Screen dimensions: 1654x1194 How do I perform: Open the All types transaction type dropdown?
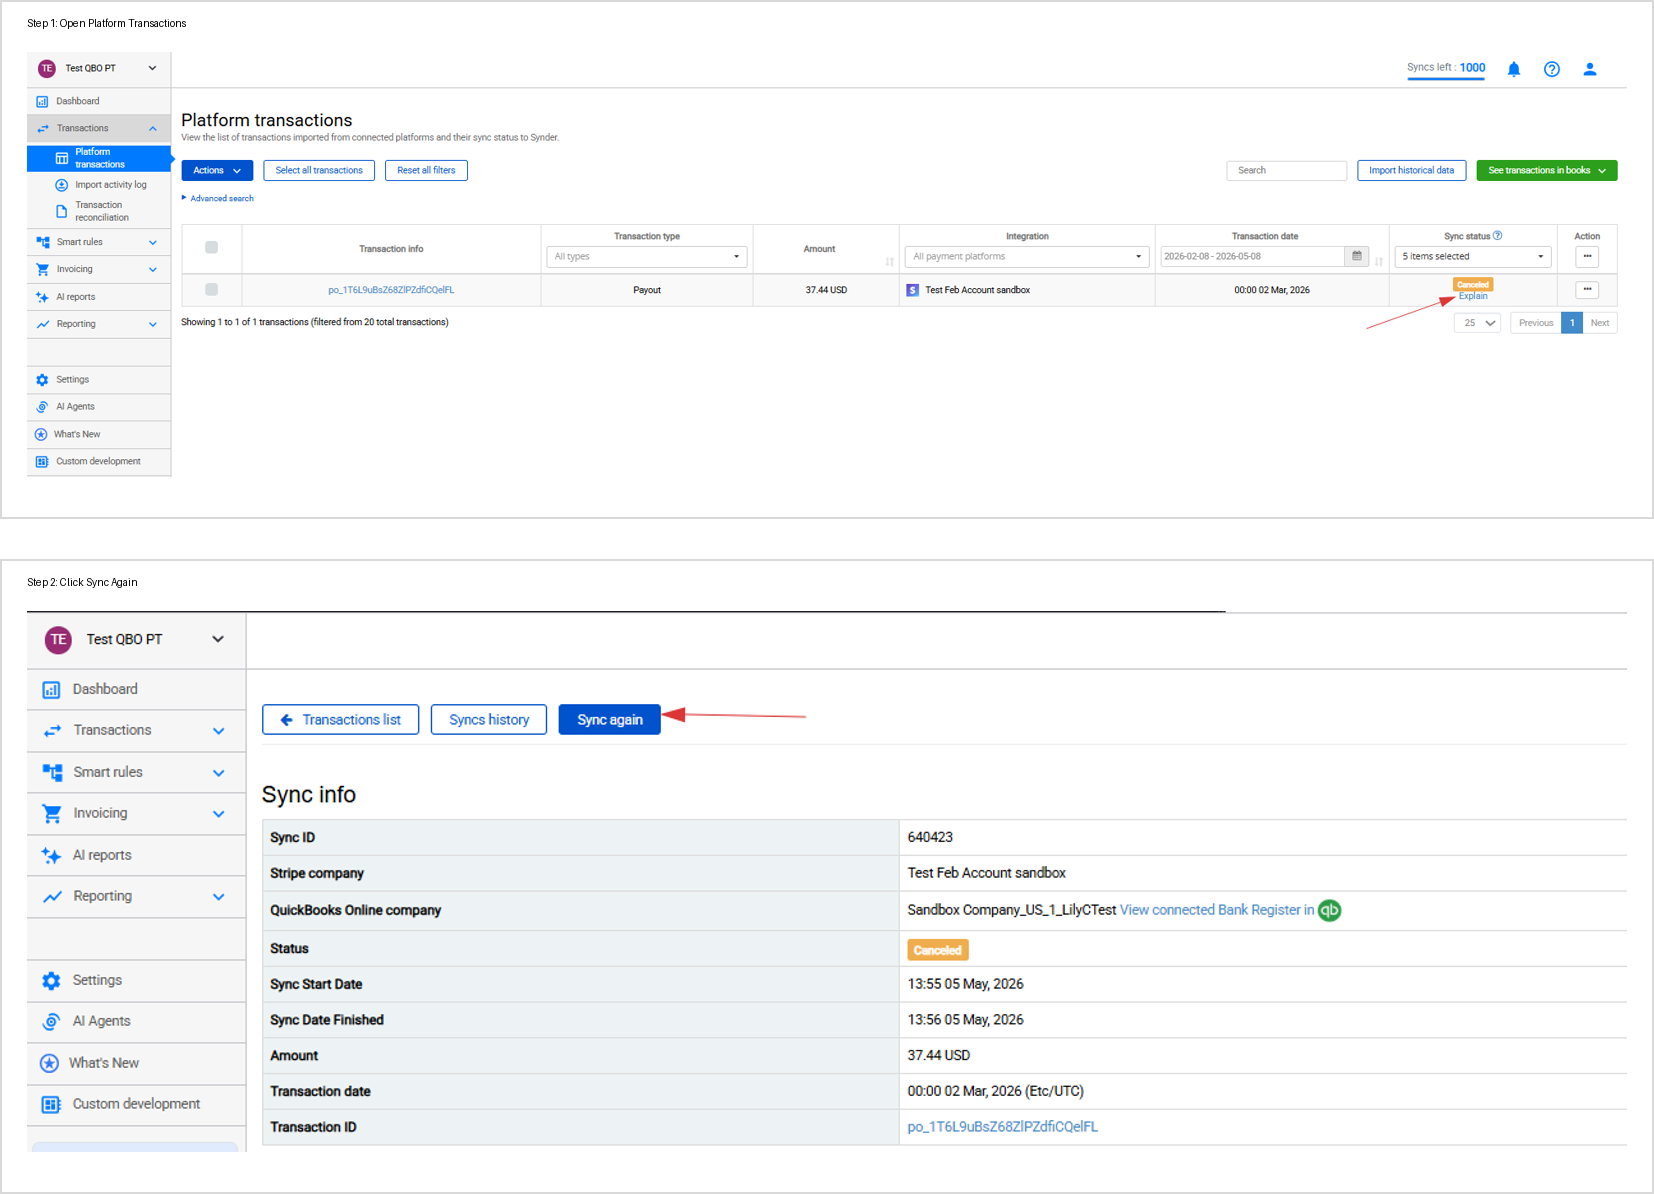coord(647,257)
